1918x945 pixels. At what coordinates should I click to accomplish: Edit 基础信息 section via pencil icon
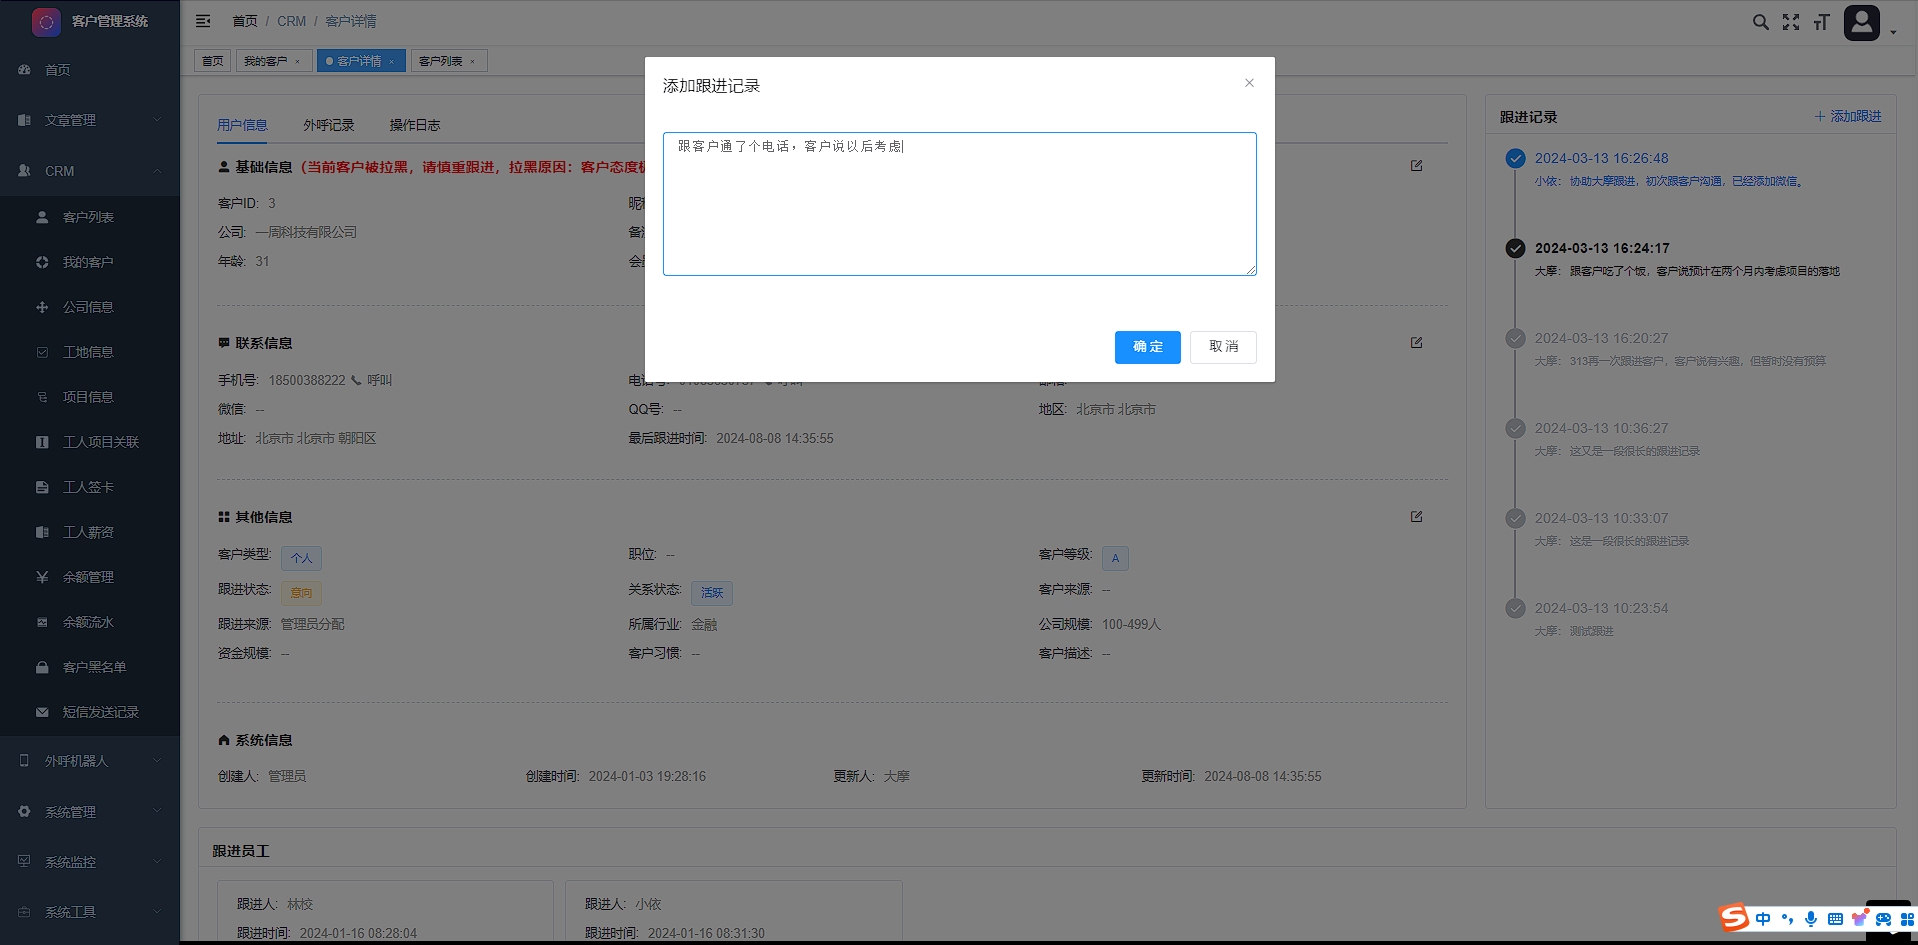[x=1416, y=166]
